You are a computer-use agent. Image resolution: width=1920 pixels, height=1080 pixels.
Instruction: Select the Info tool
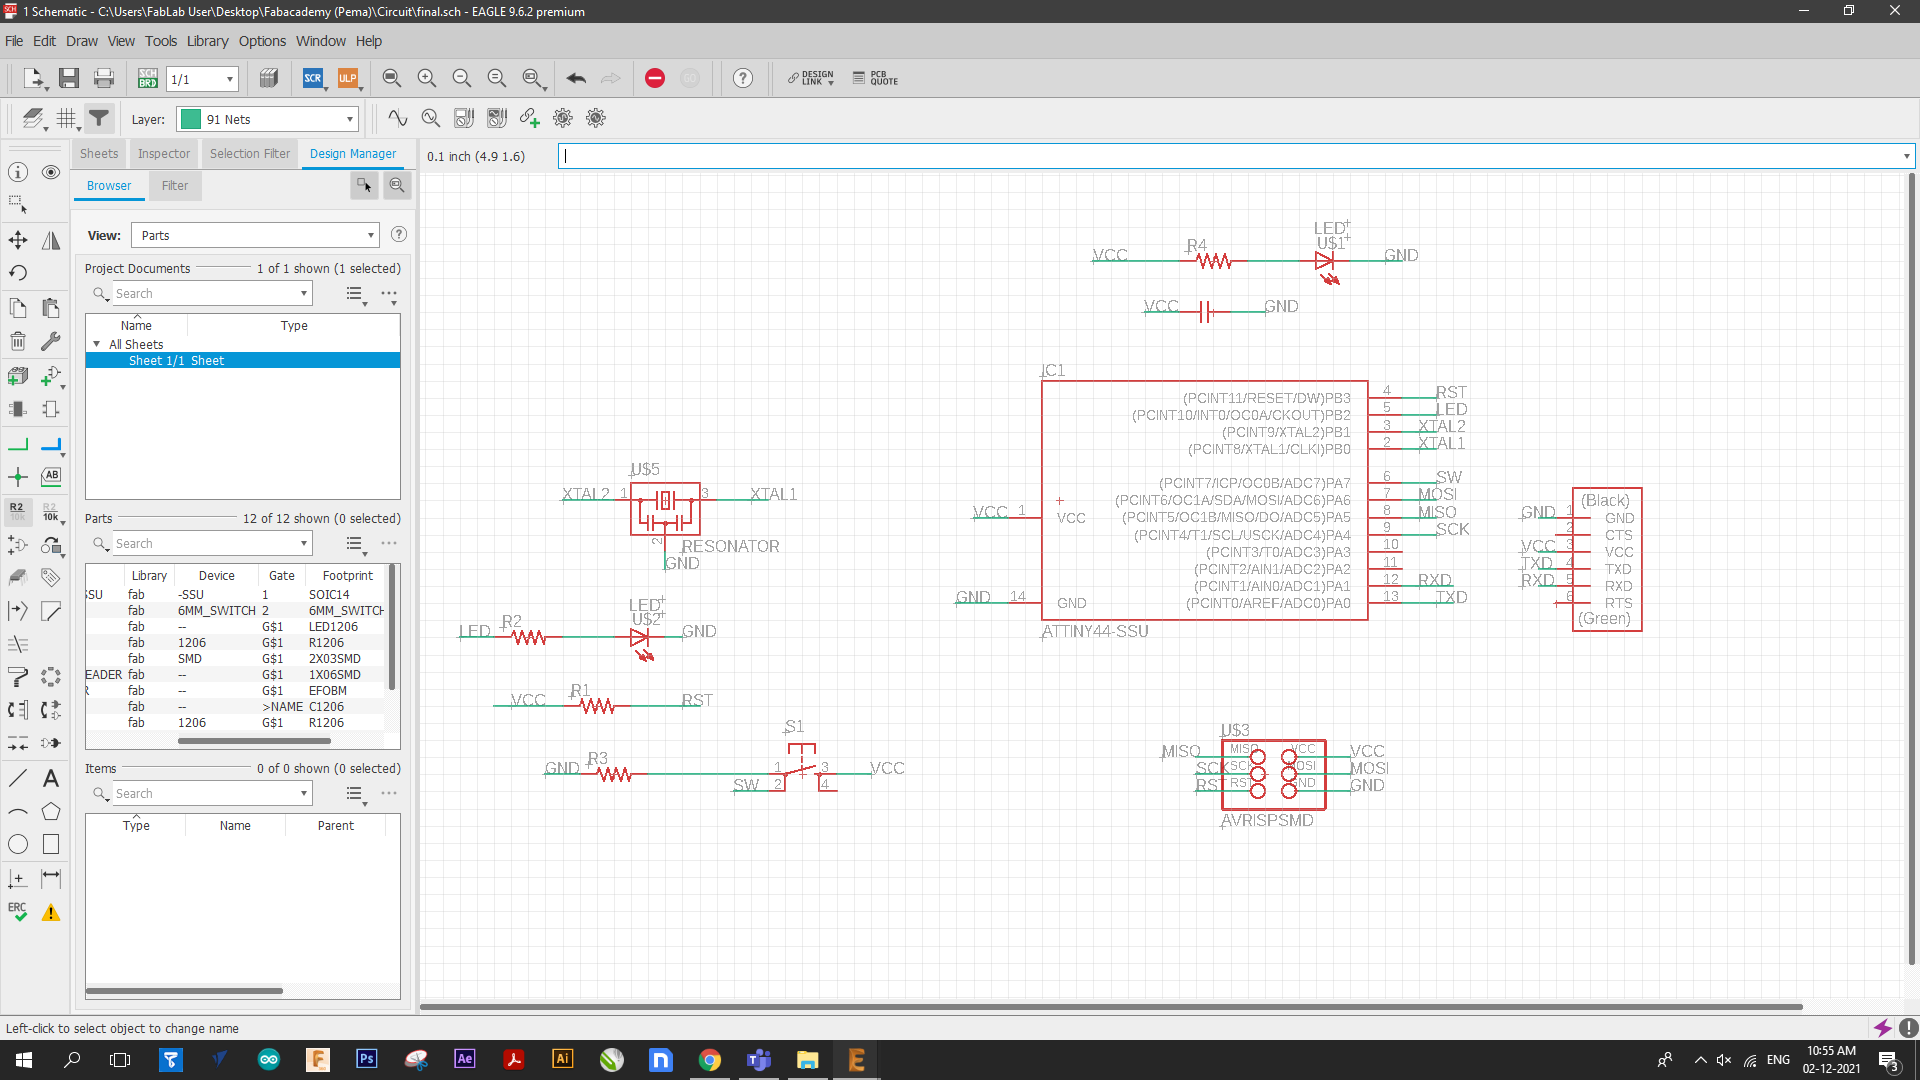[x=18, y=172]
